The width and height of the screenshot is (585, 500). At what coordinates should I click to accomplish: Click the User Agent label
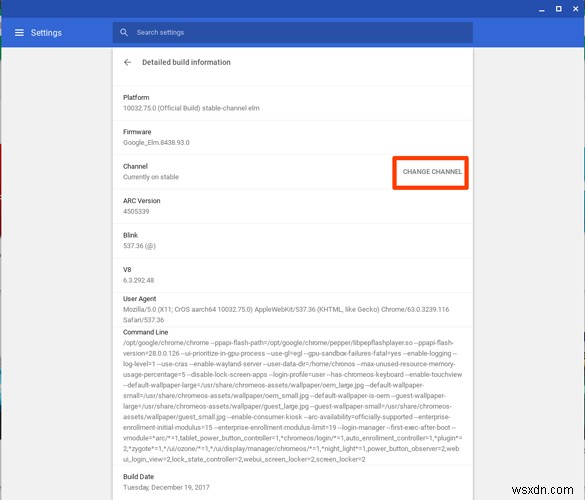coord(140,299)
